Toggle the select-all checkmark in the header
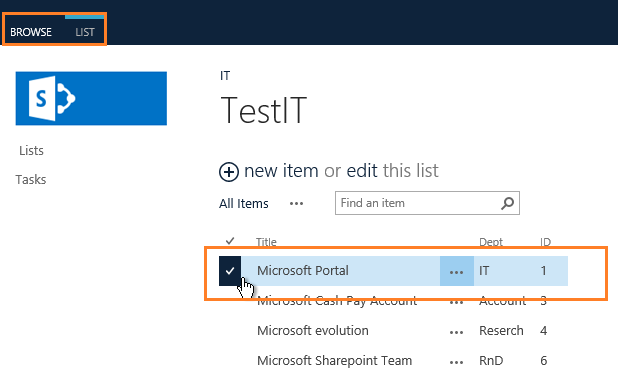The height and width of the screenshot is (381, 618). pos(230,240)
